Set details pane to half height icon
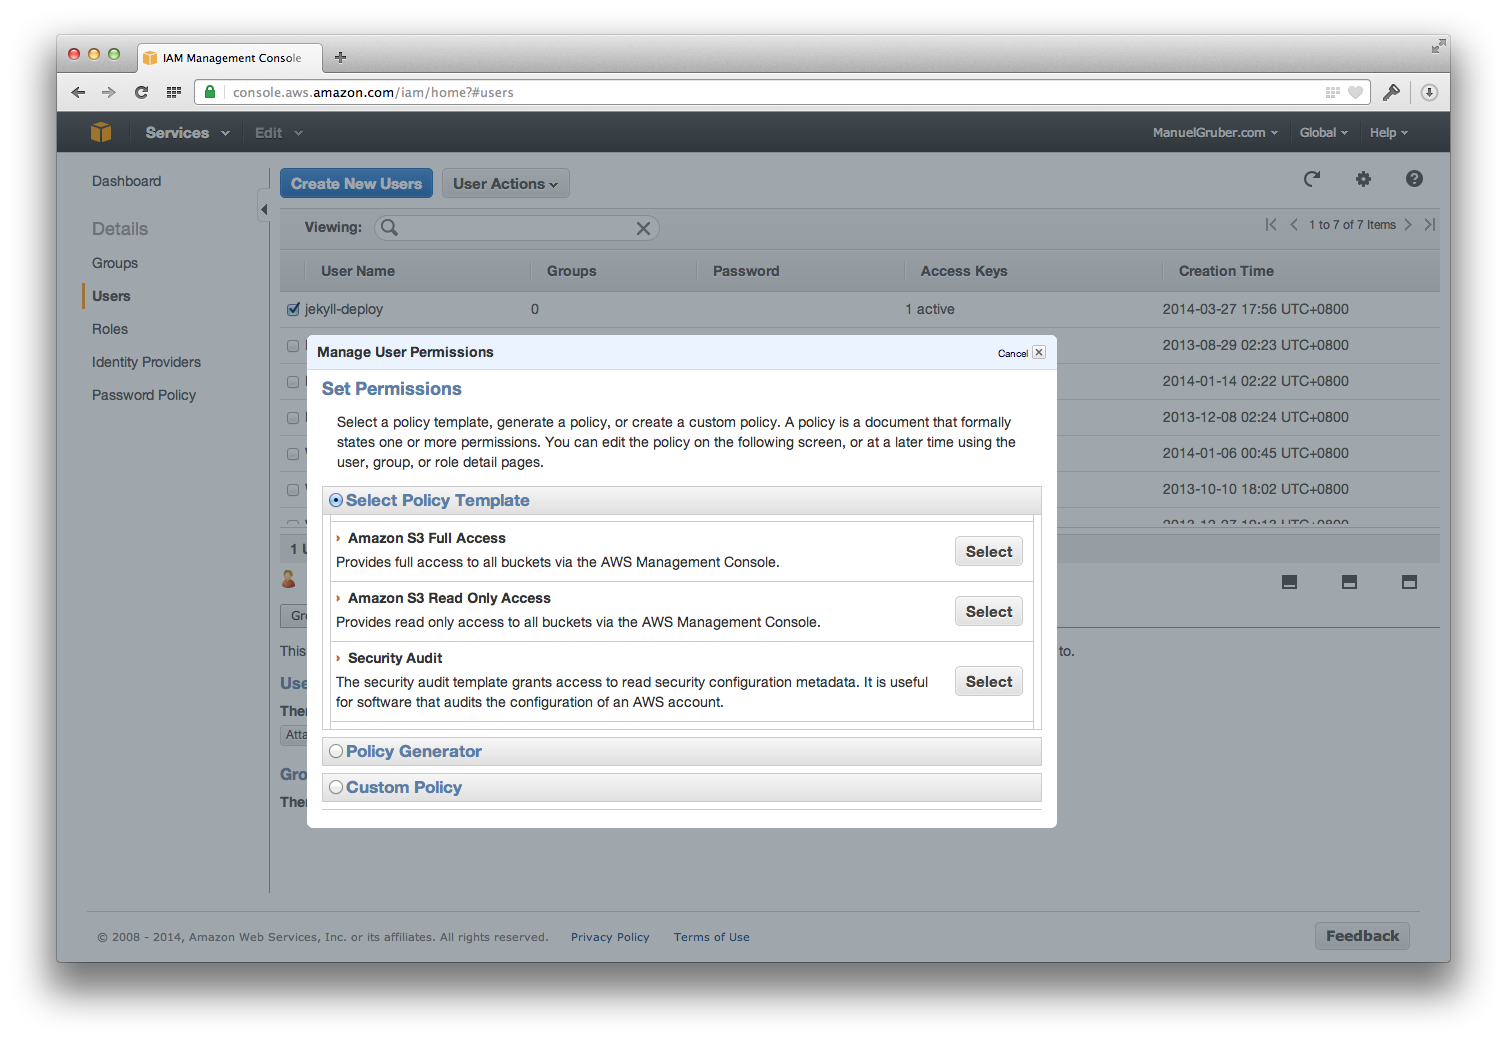 (1349, 582)
